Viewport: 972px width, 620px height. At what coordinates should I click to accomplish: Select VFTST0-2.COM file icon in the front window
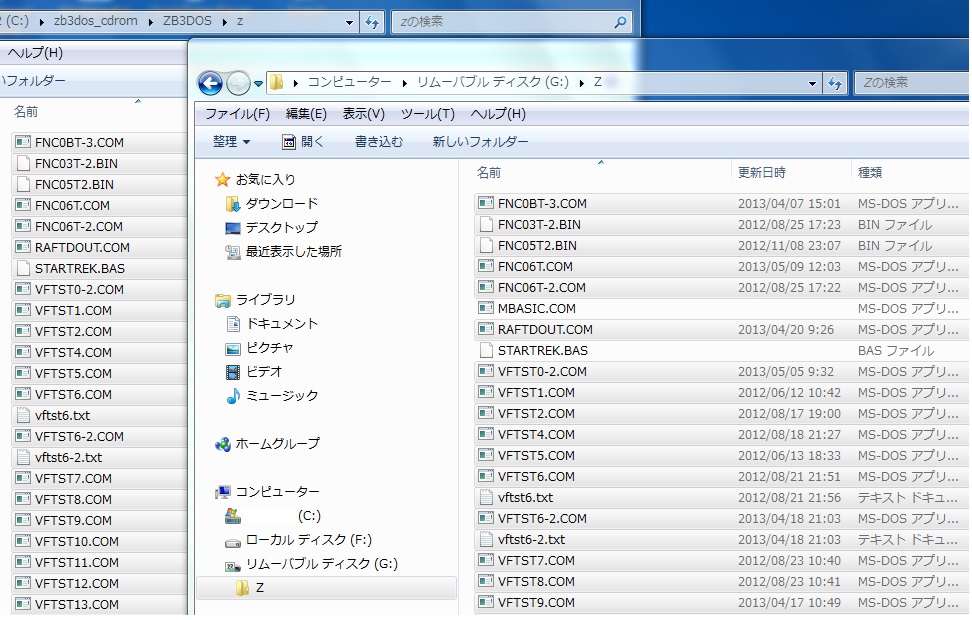(x=486, y=371)
